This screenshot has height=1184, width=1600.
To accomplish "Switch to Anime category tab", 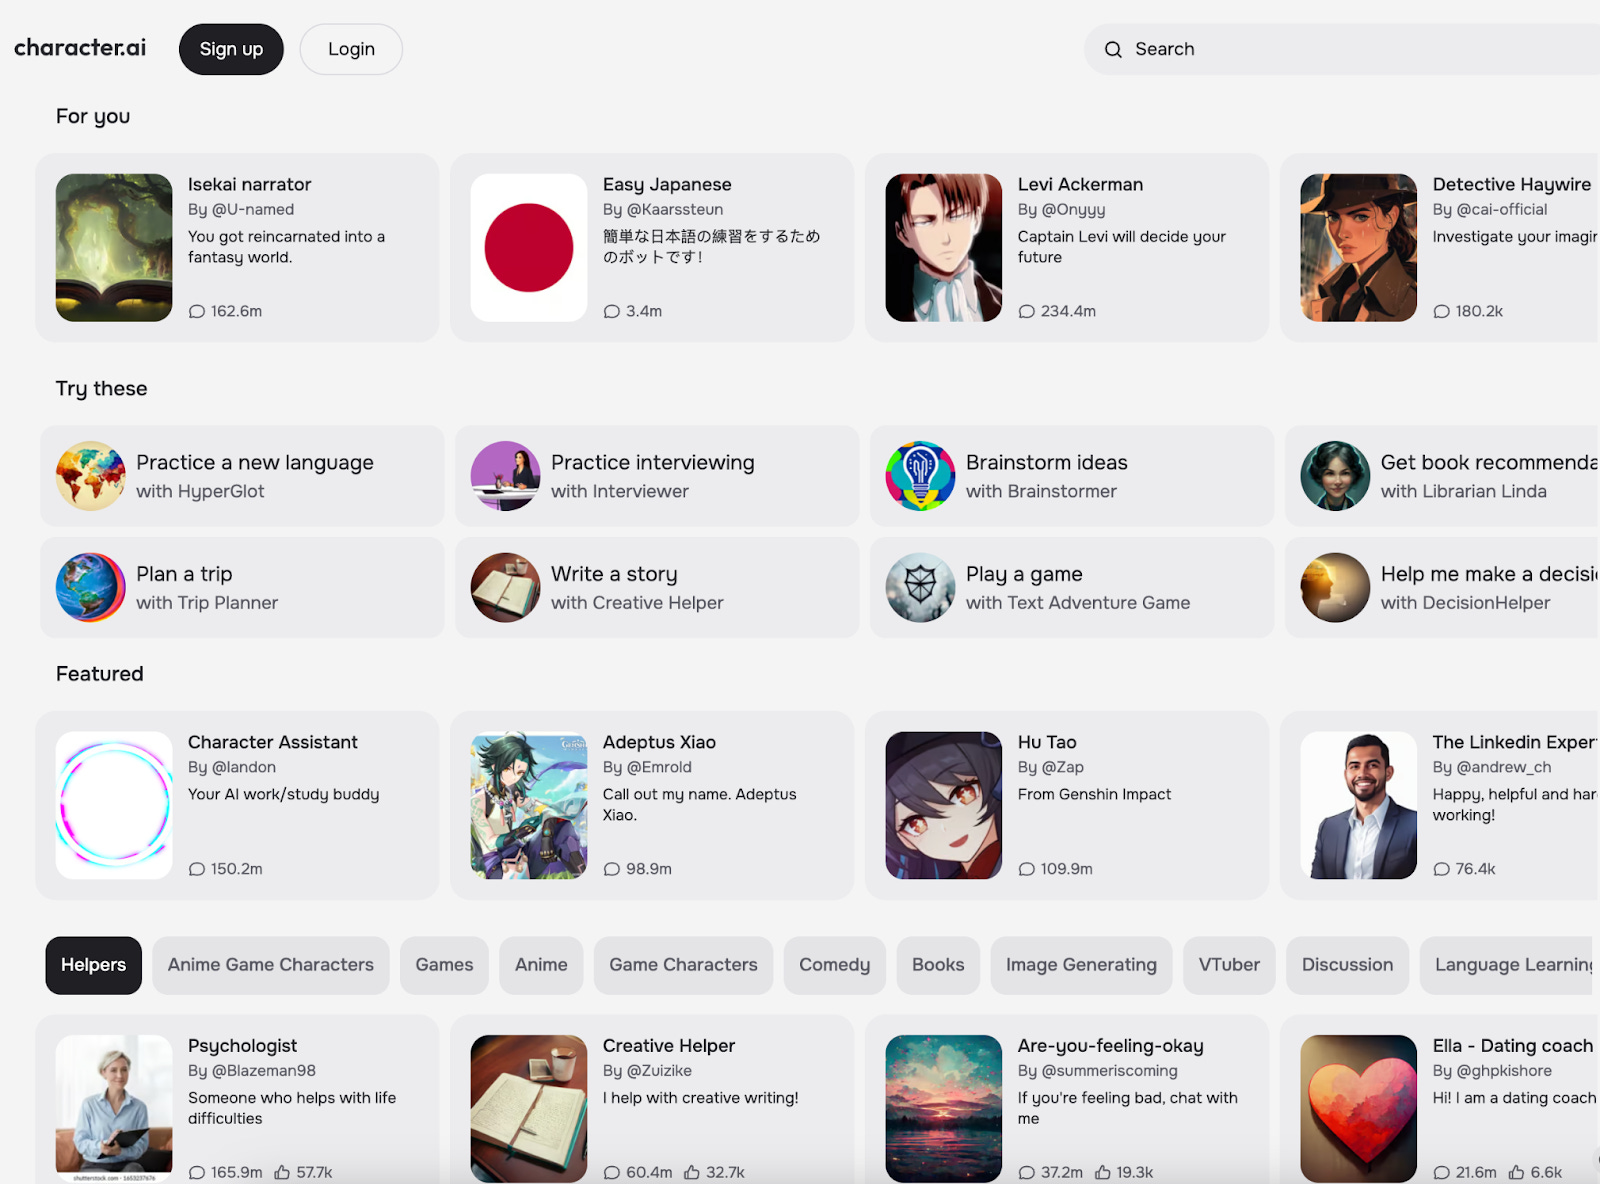I will click(x=541, y=965).
